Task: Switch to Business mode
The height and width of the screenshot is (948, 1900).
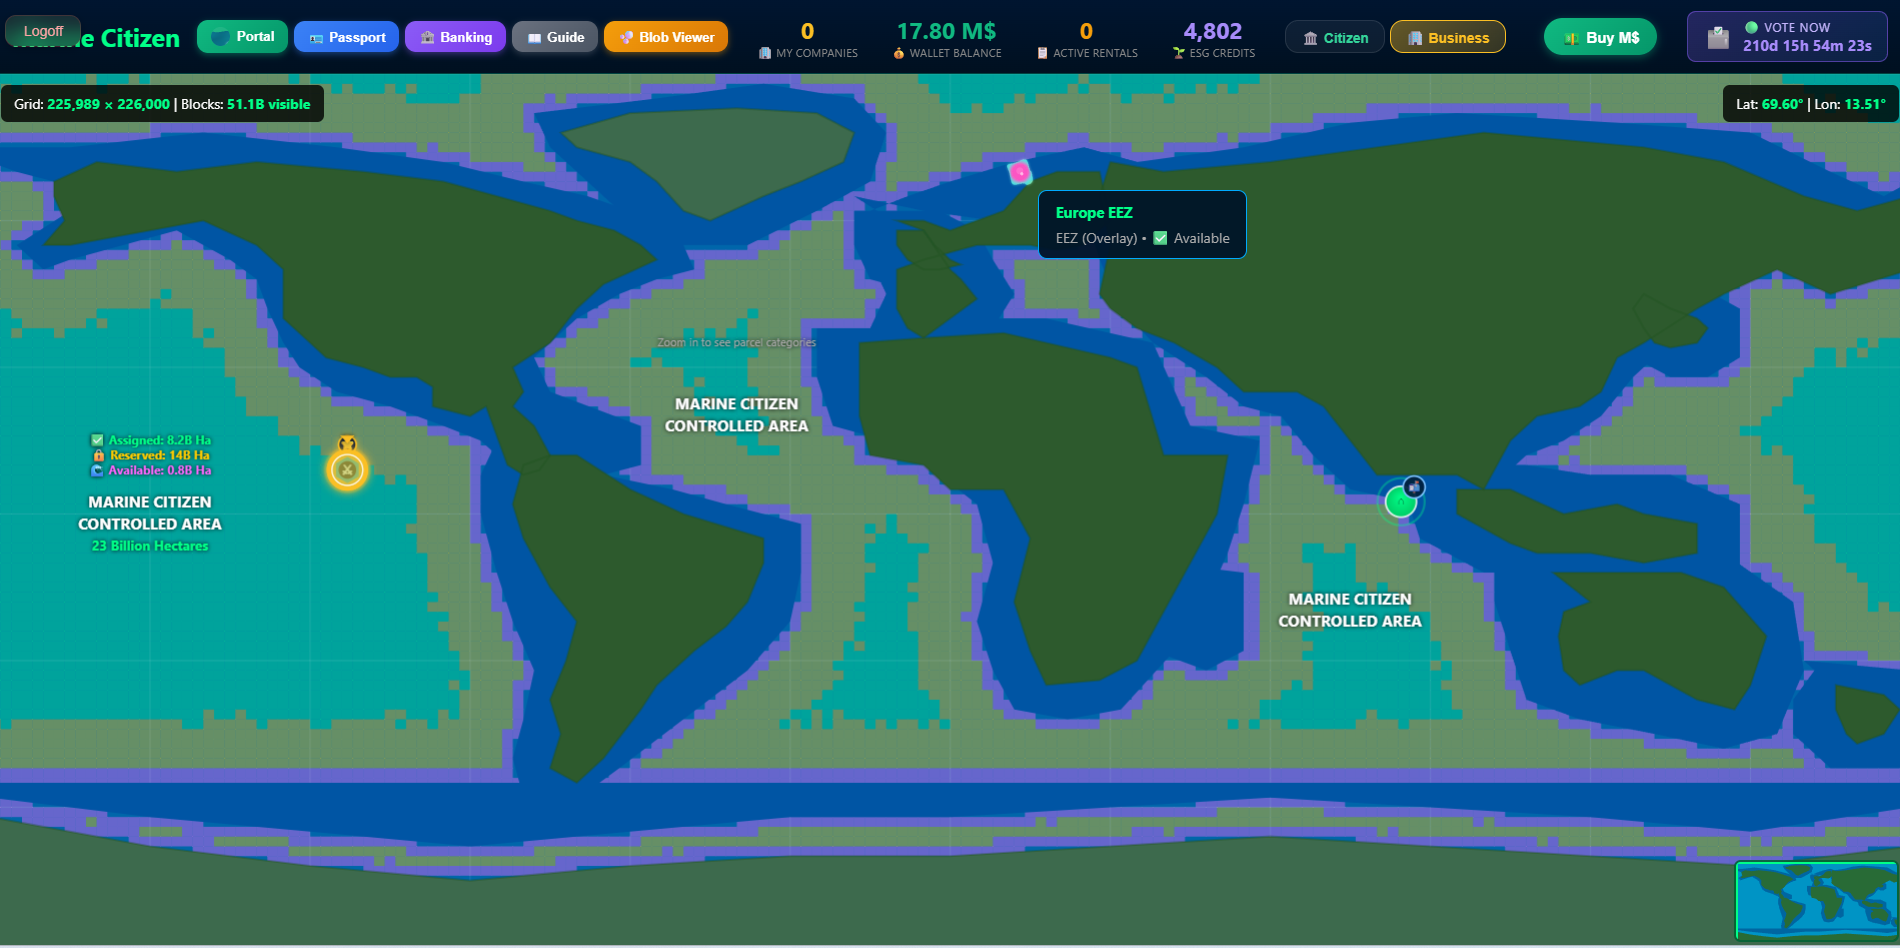Action: point(1447,38)
